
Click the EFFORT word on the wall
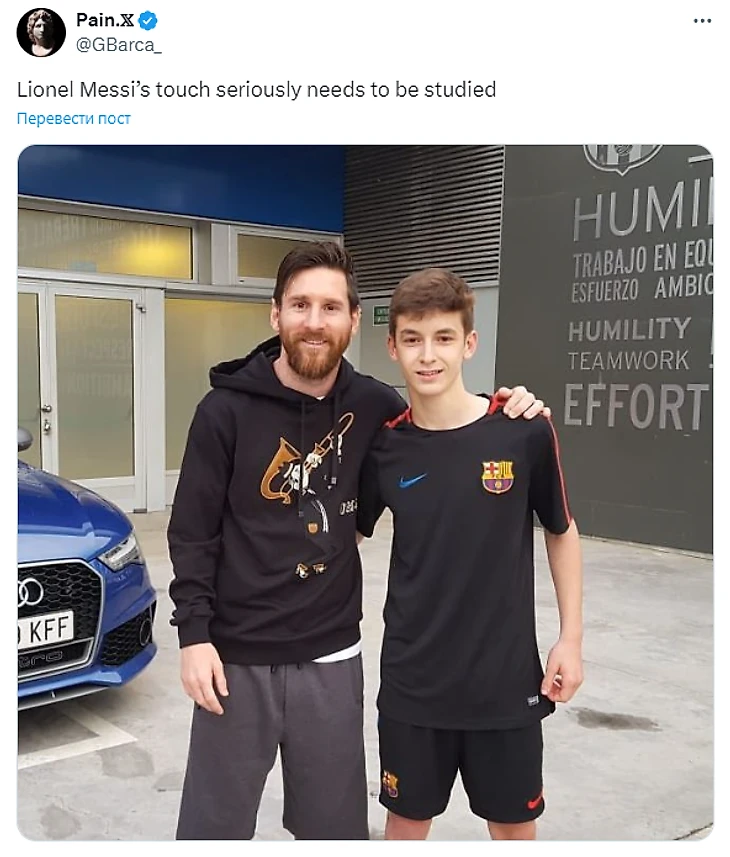tap(635, 406)
